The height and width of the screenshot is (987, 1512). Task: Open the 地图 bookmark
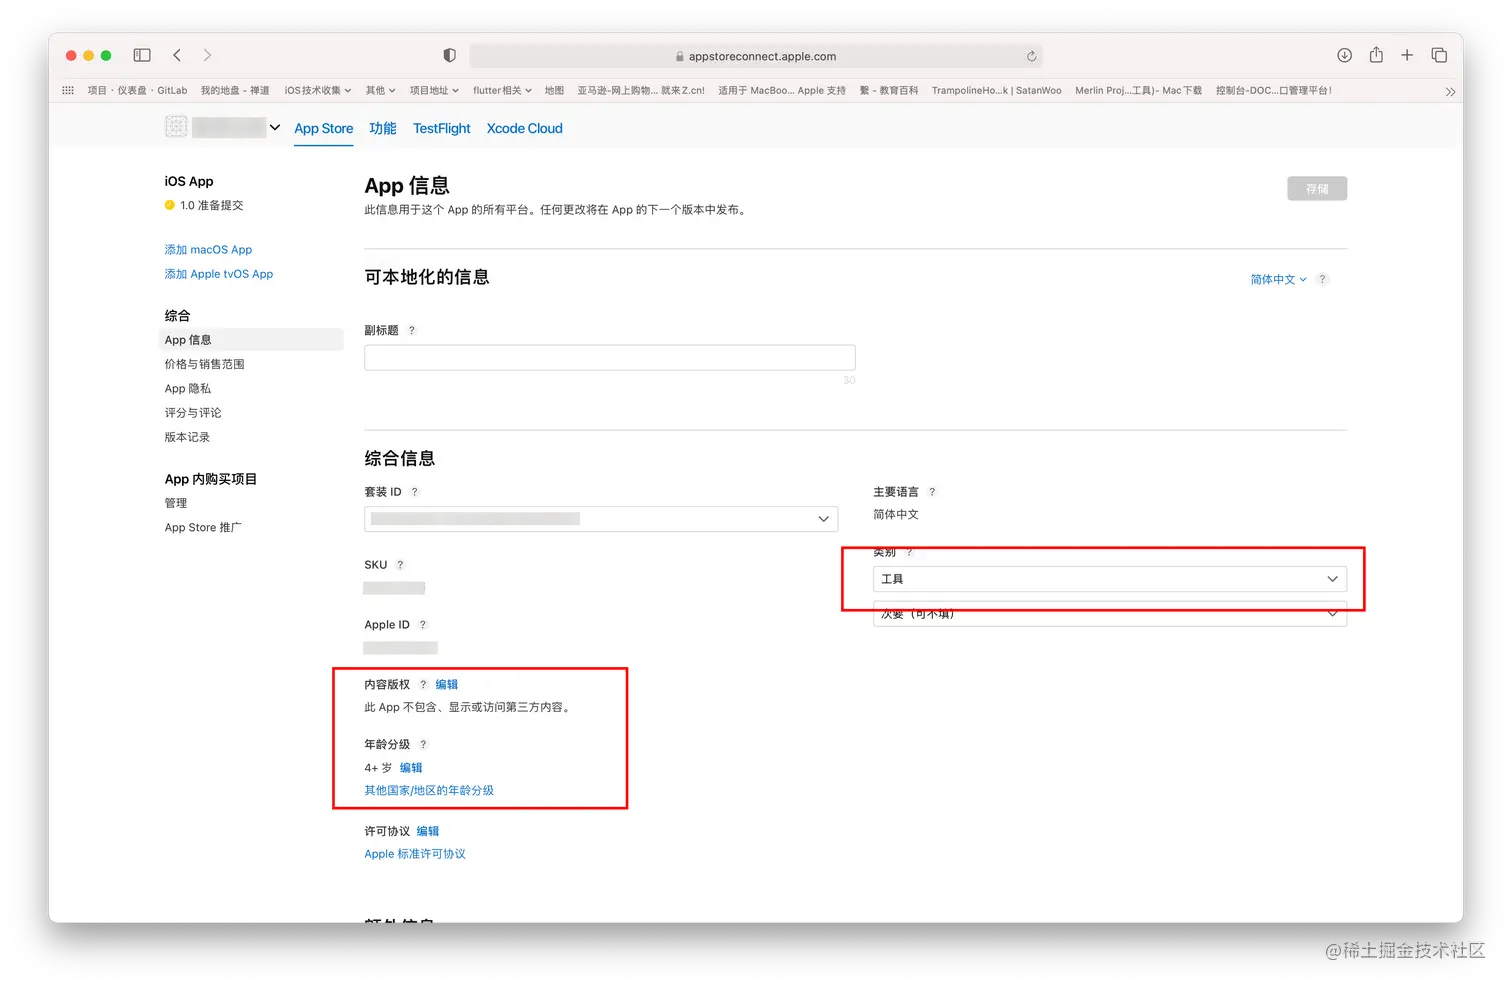point(554,90)
